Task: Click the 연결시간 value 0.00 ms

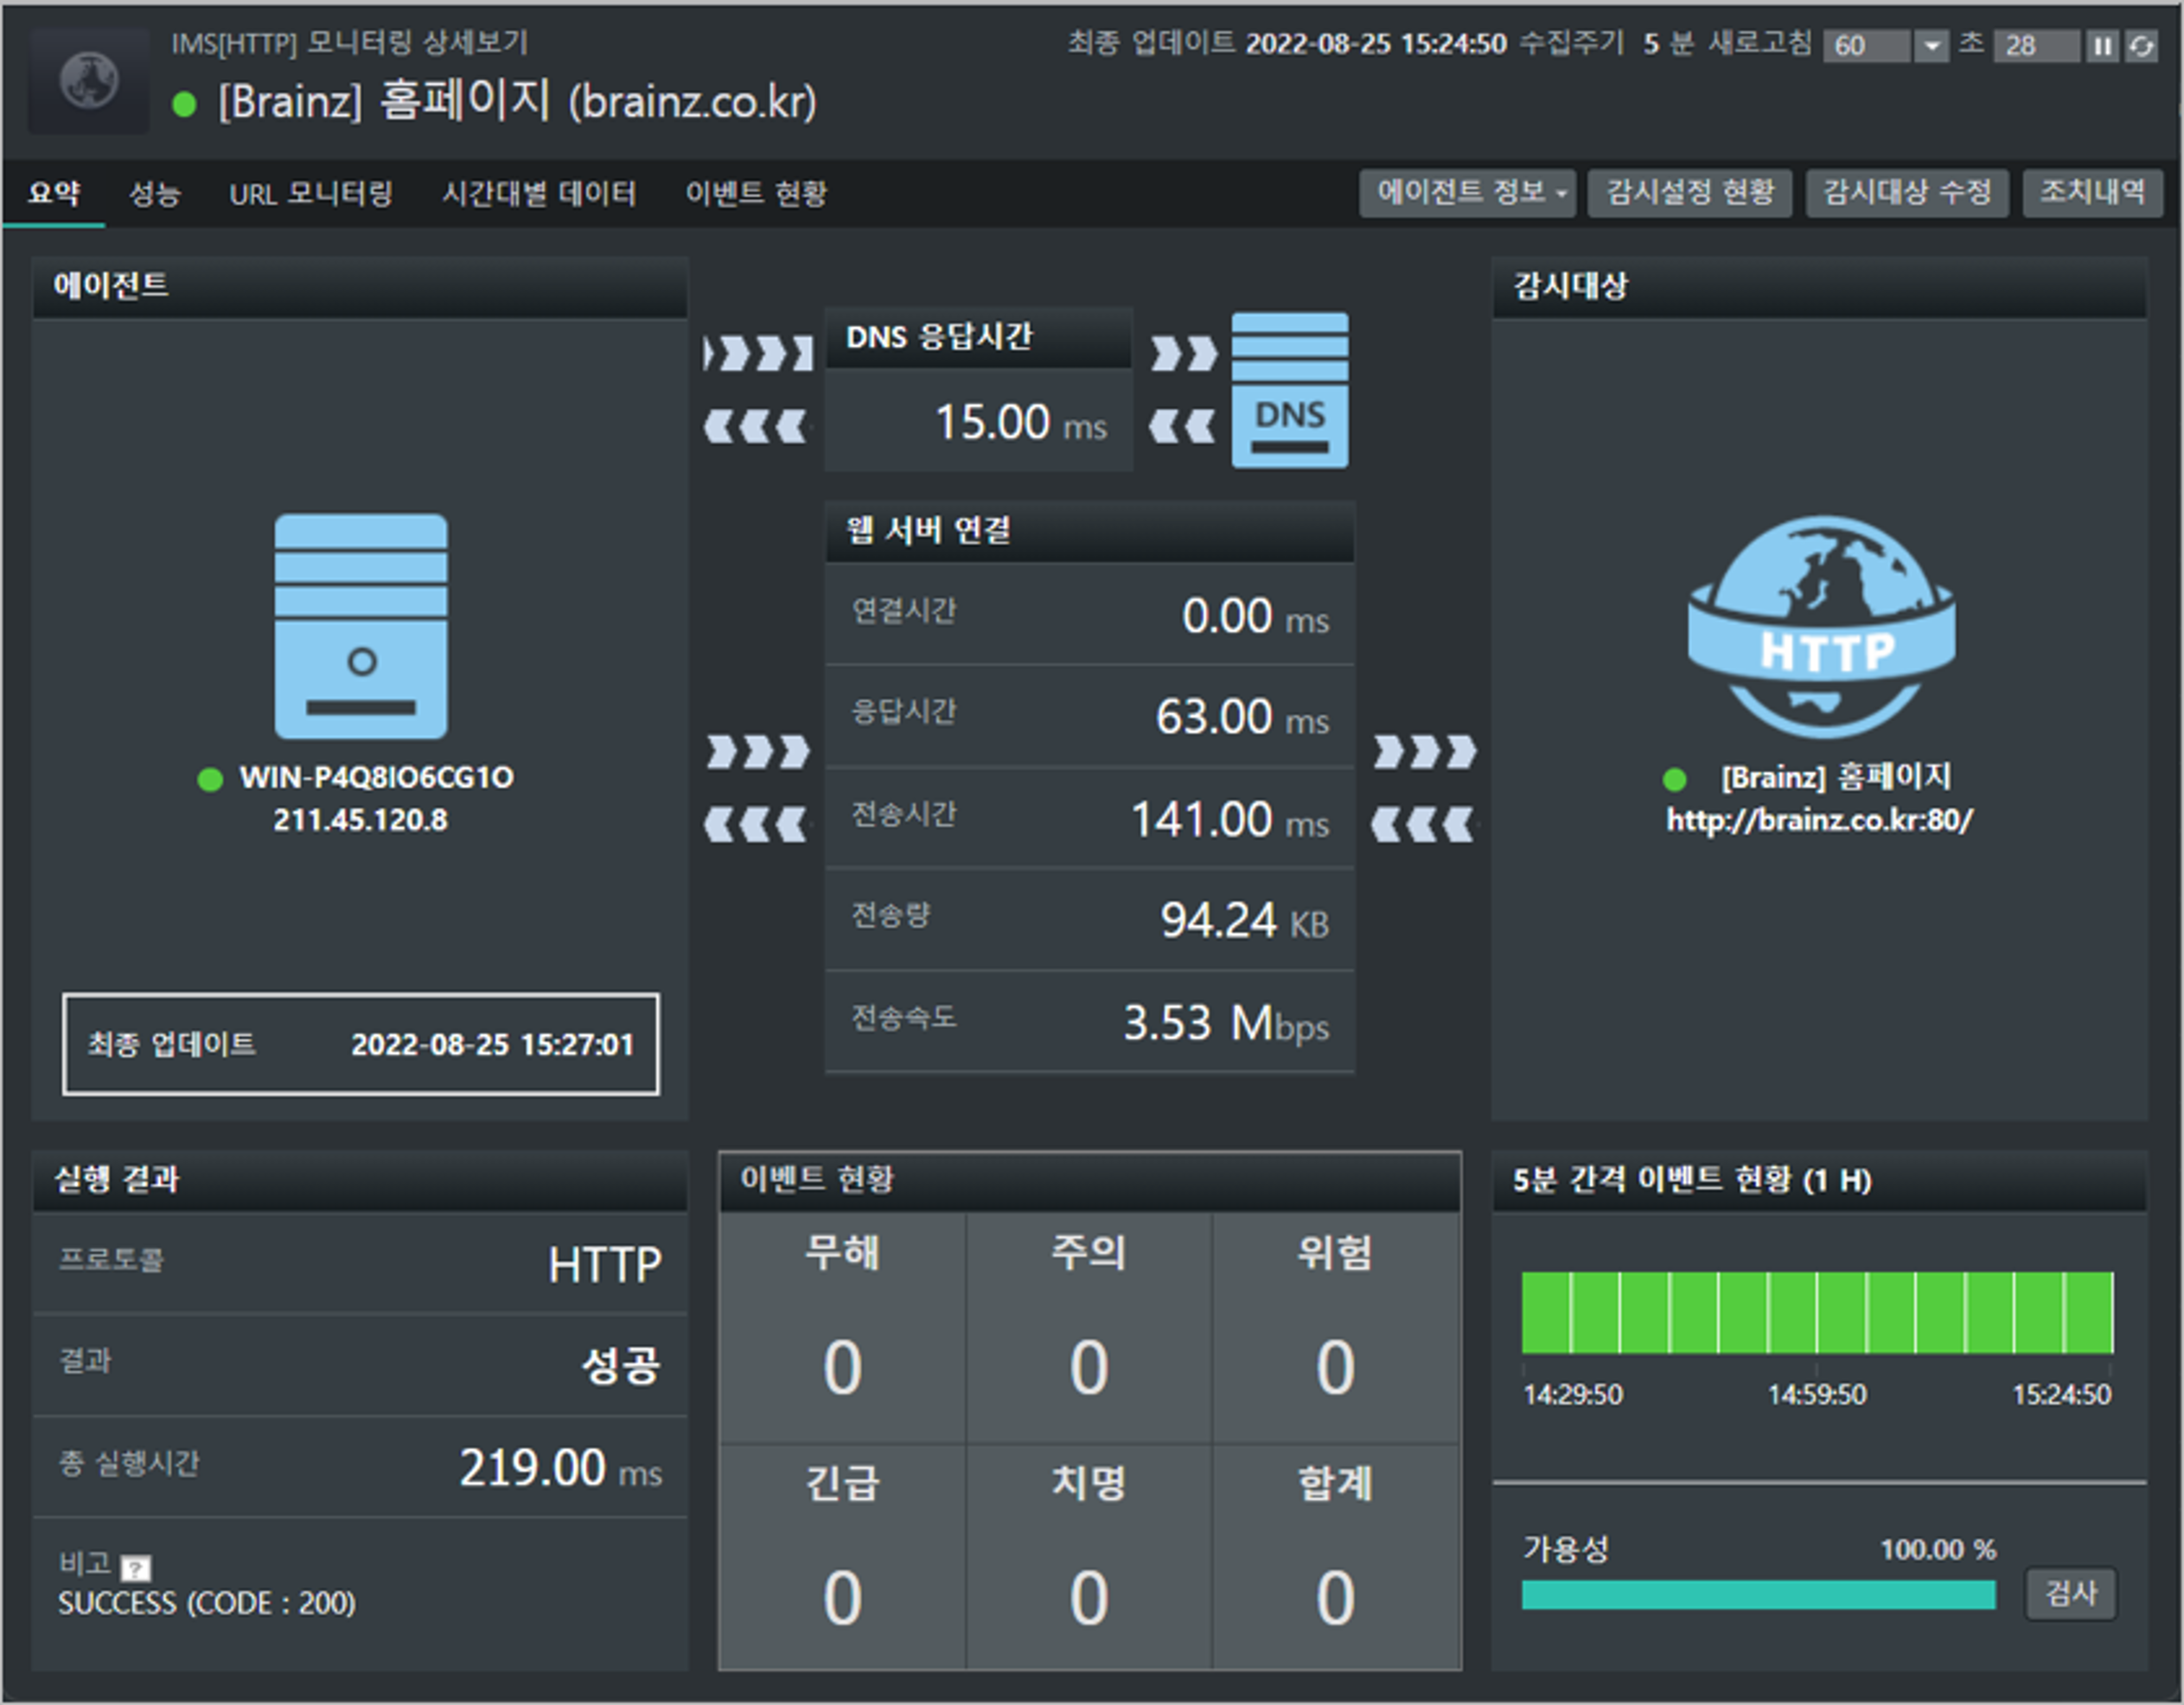Action: pyautogui.click(x=1255, y=616)
